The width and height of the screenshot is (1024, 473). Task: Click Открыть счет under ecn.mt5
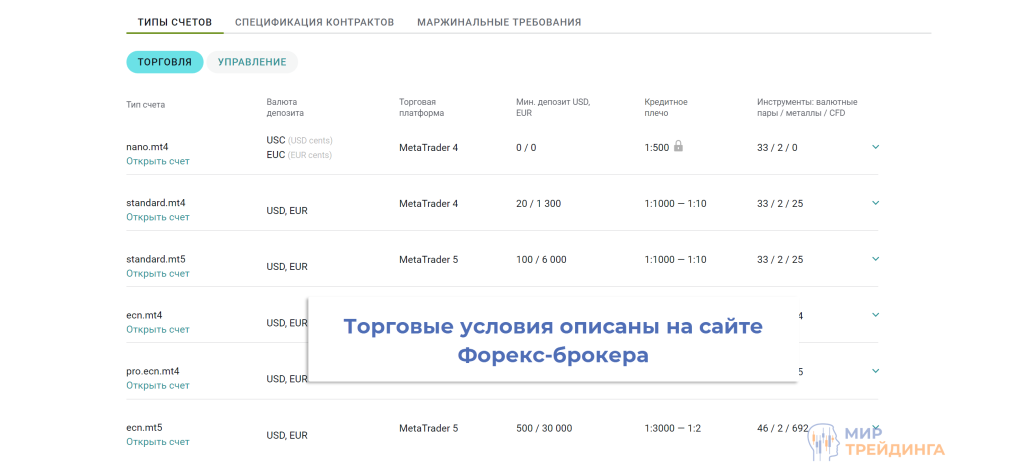pos(157,441)
